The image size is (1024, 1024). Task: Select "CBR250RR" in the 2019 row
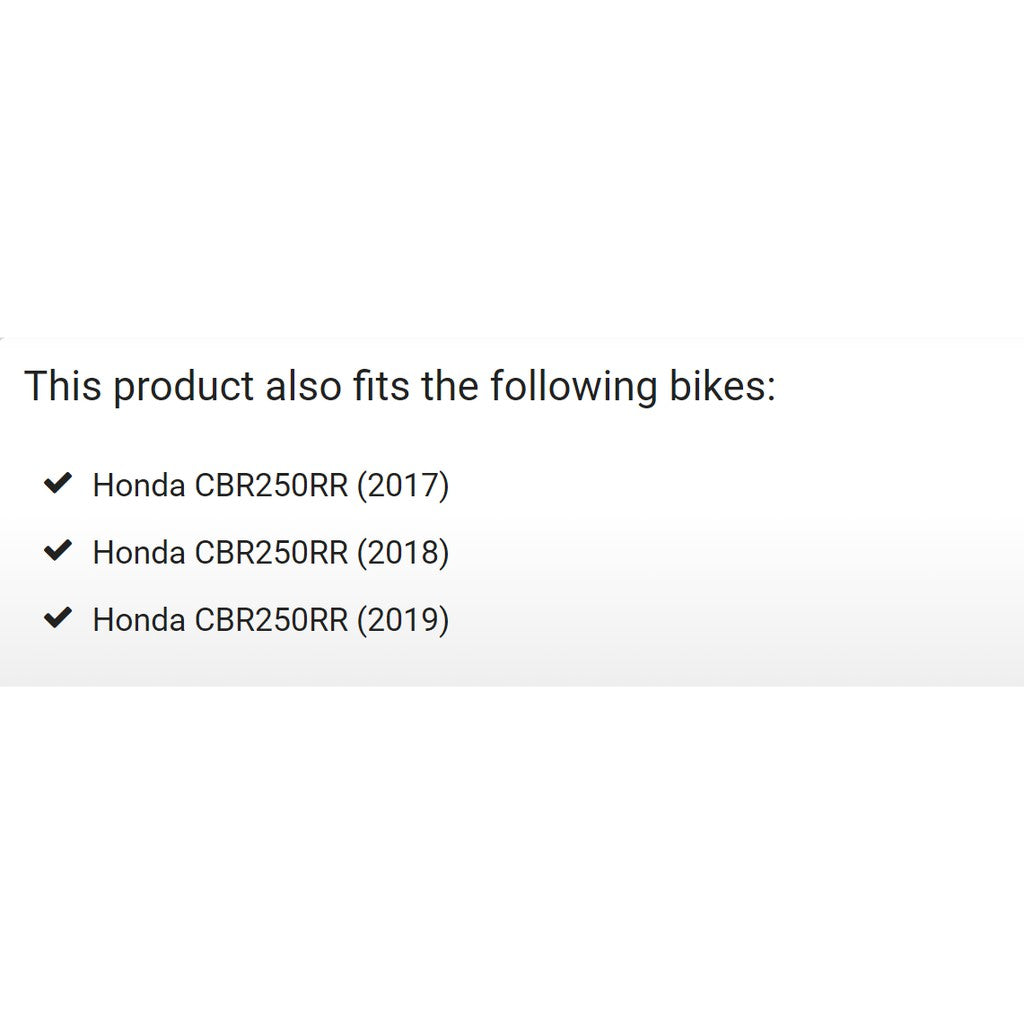pos(271,621)
